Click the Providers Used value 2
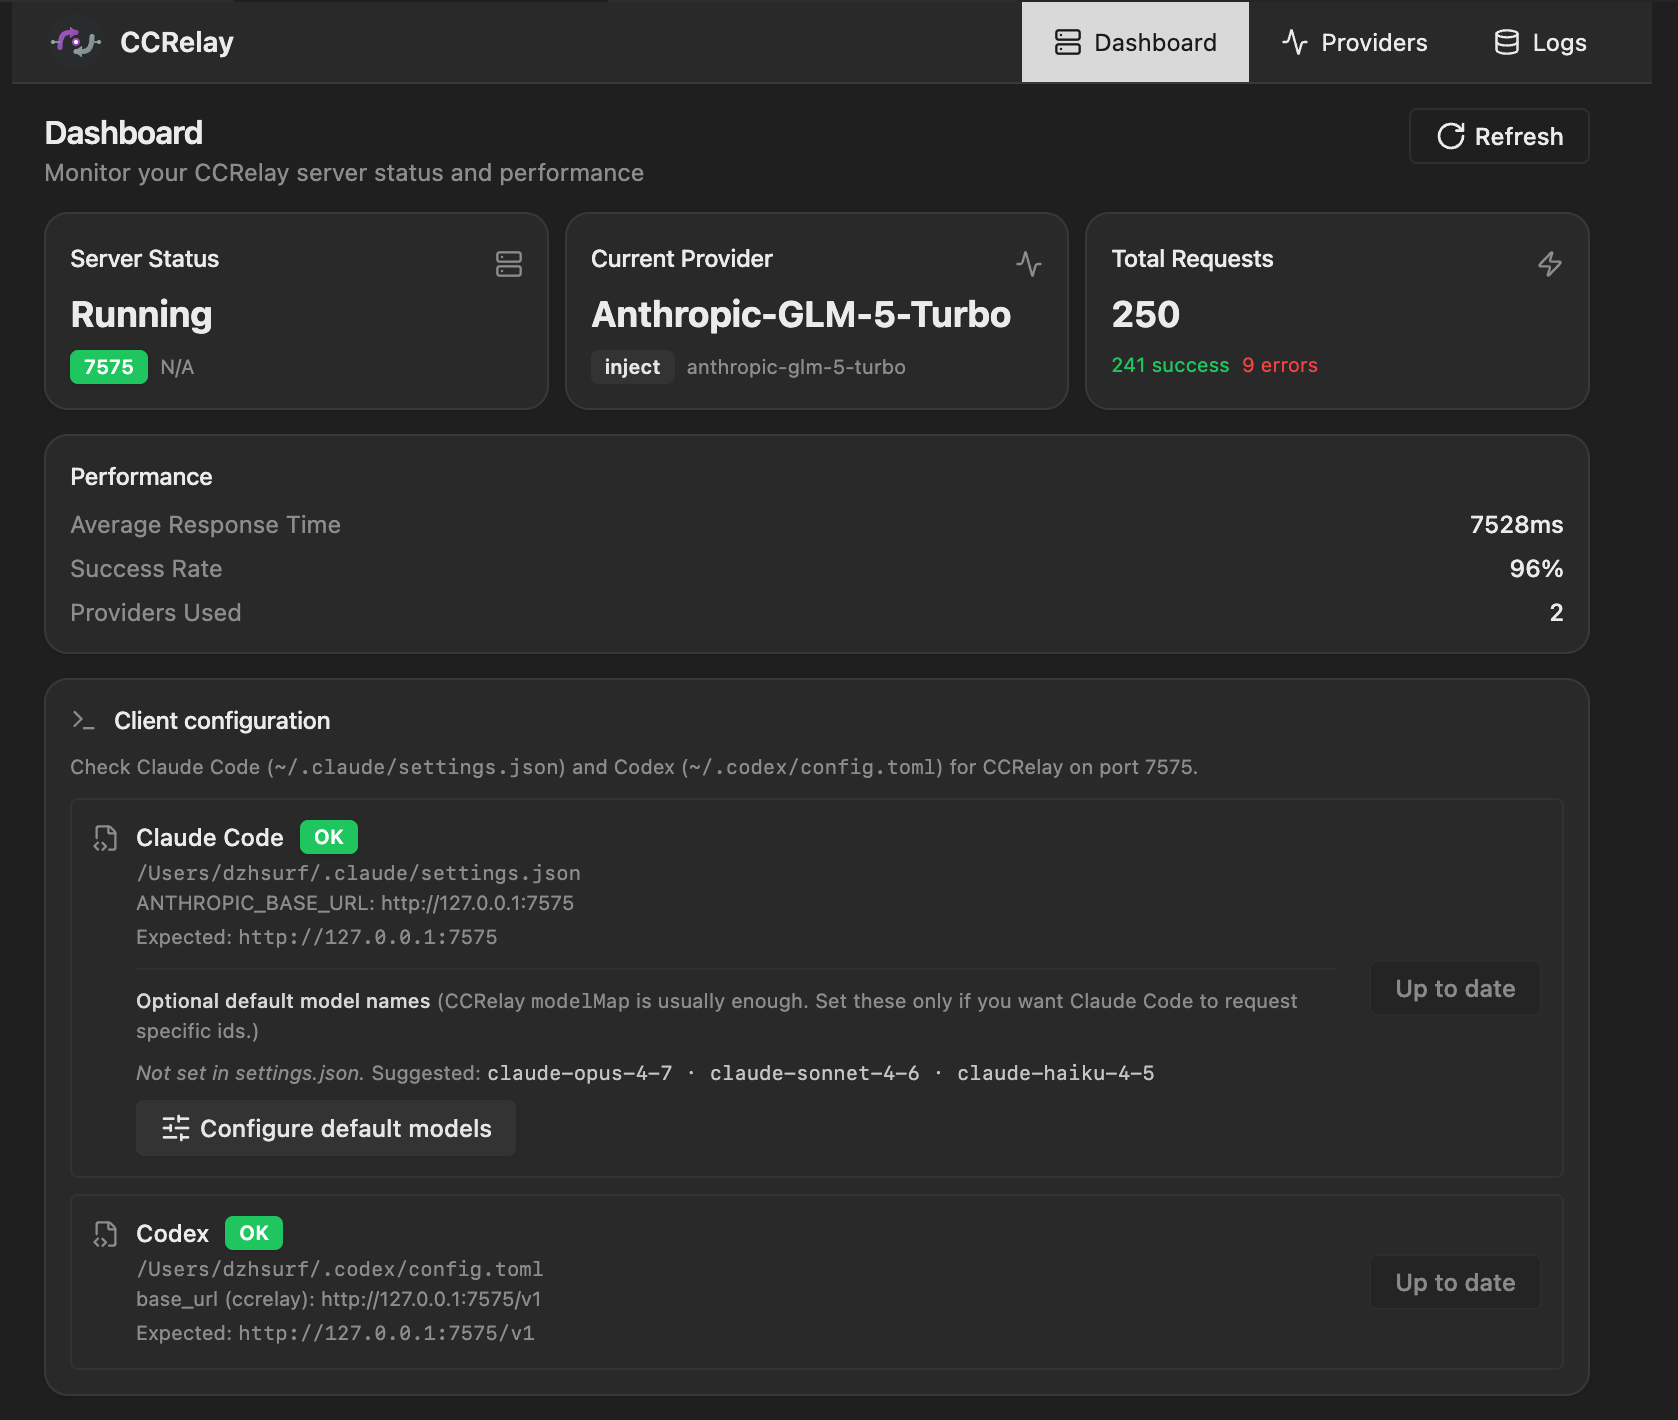The image size is (1678, 1420). click(1556, 613)
